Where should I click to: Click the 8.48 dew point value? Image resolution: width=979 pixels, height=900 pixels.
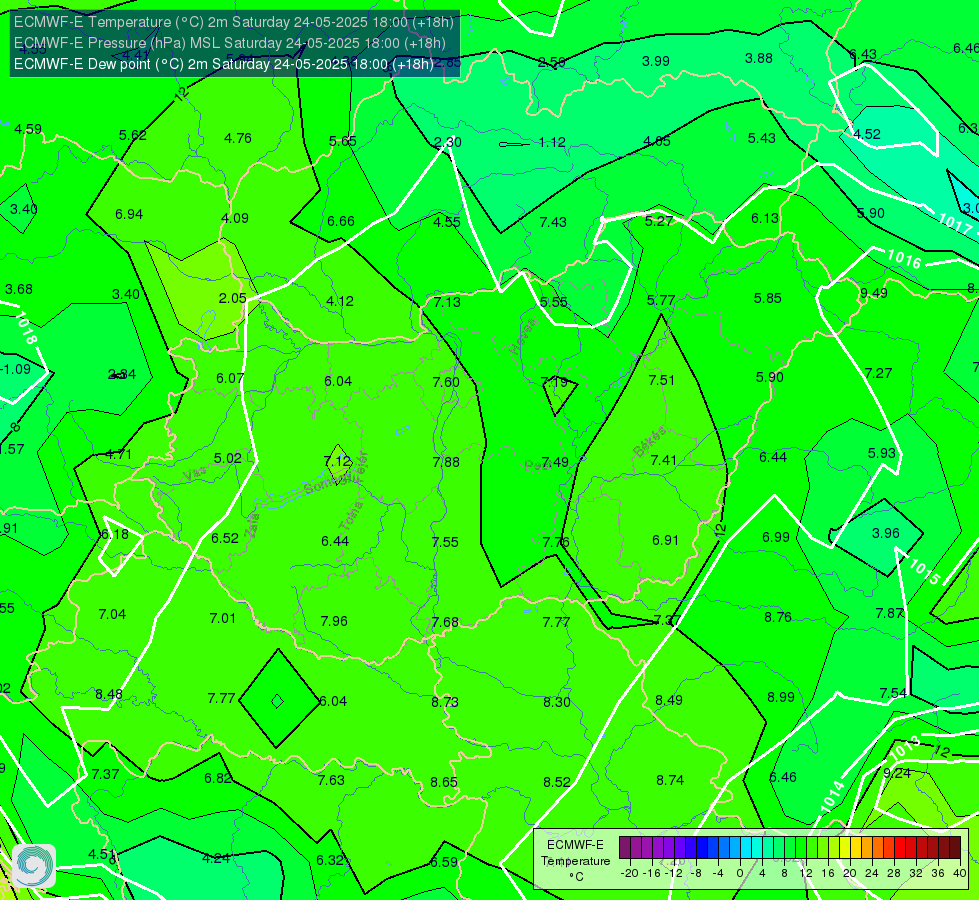(109, 694)
